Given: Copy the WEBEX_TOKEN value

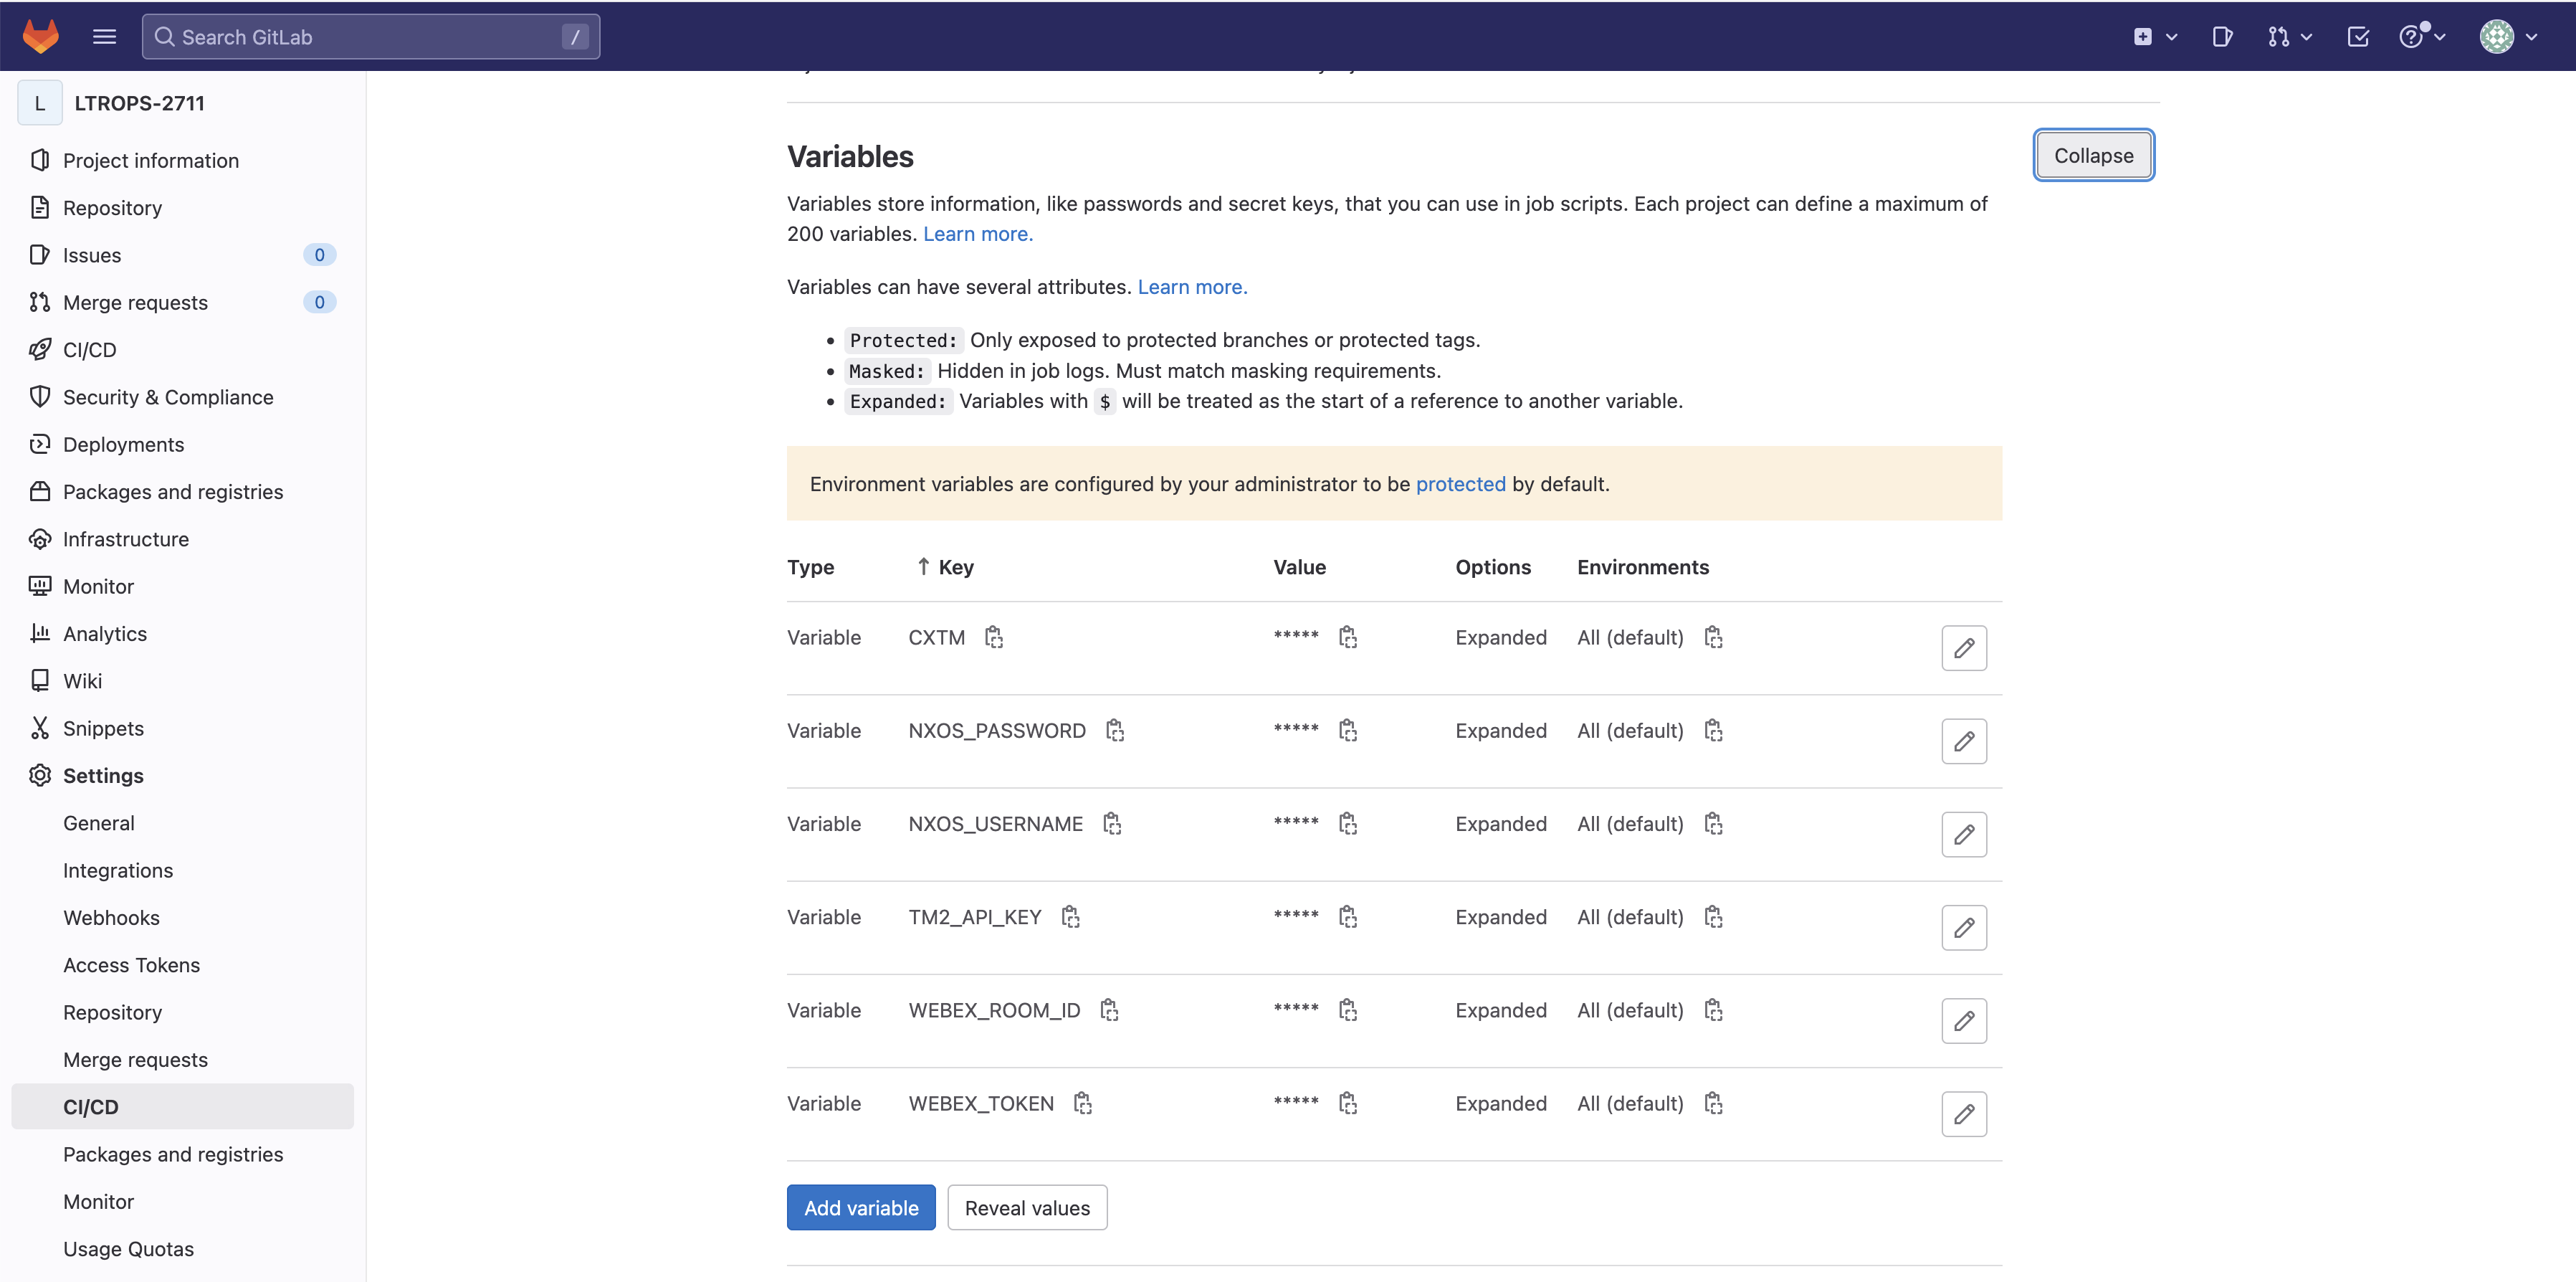Looking at the screenshot, I should coord(1347,1103).
